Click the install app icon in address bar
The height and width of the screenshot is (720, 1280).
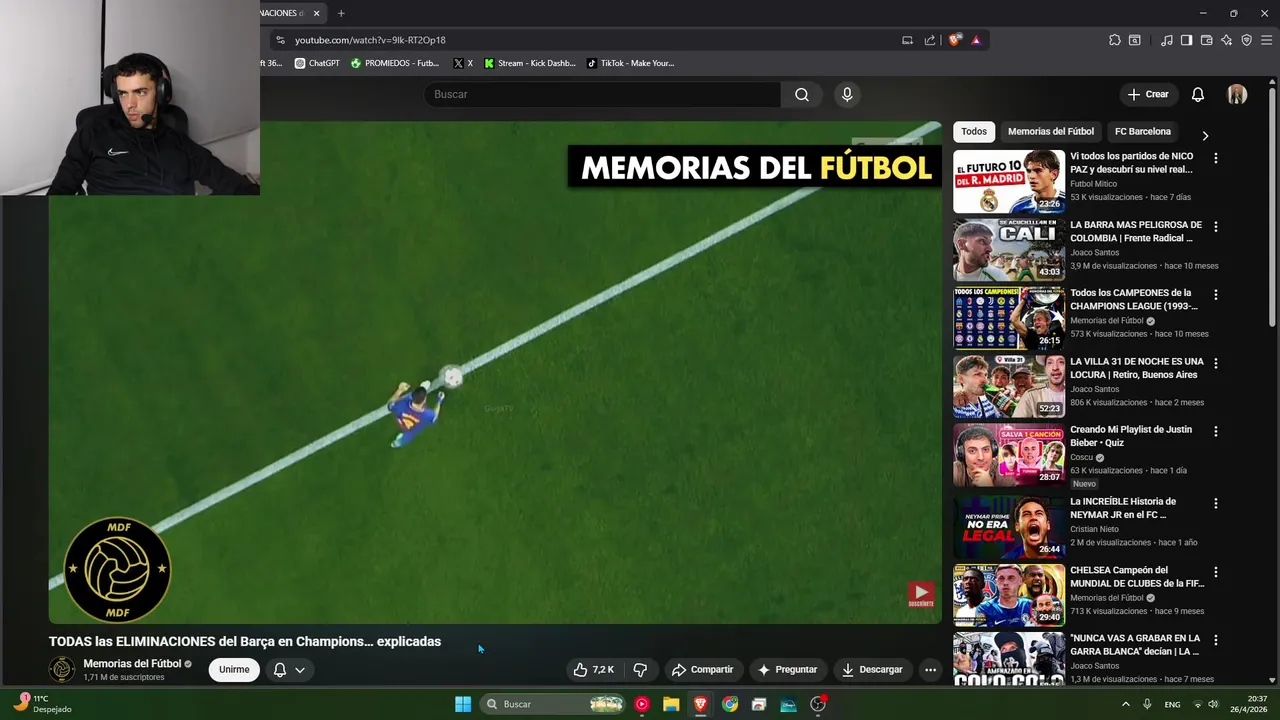tap(907, 40)
